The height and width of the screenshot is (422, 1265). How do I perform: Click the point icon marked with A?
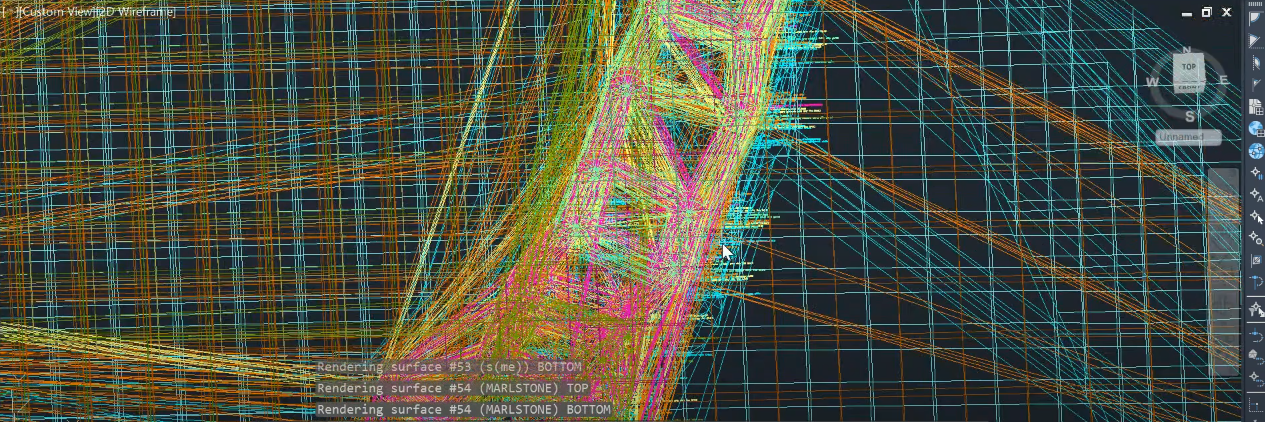(x=1256, y=194)
